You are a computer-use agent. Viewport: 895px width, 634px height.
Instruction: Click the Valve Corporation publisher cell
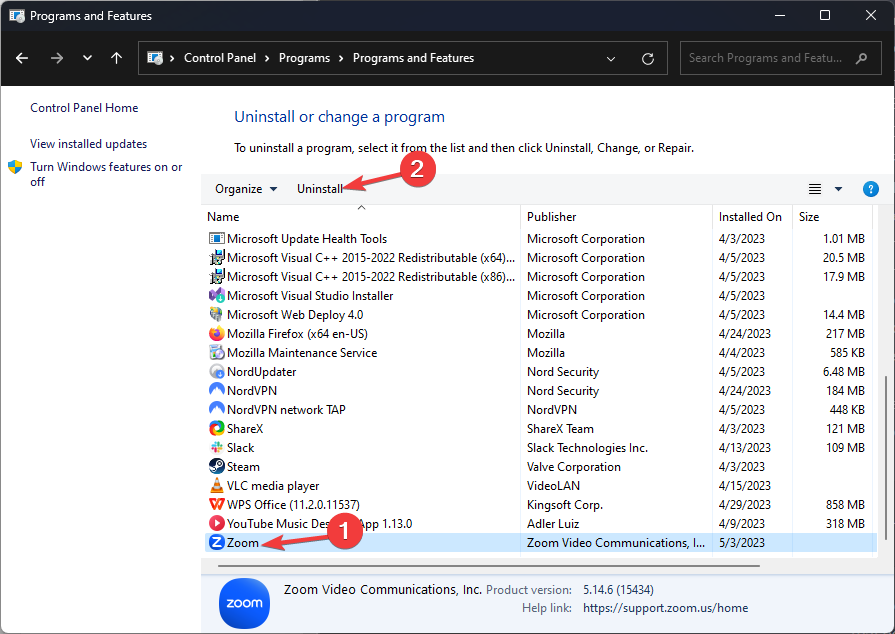(x=574, y=467)
